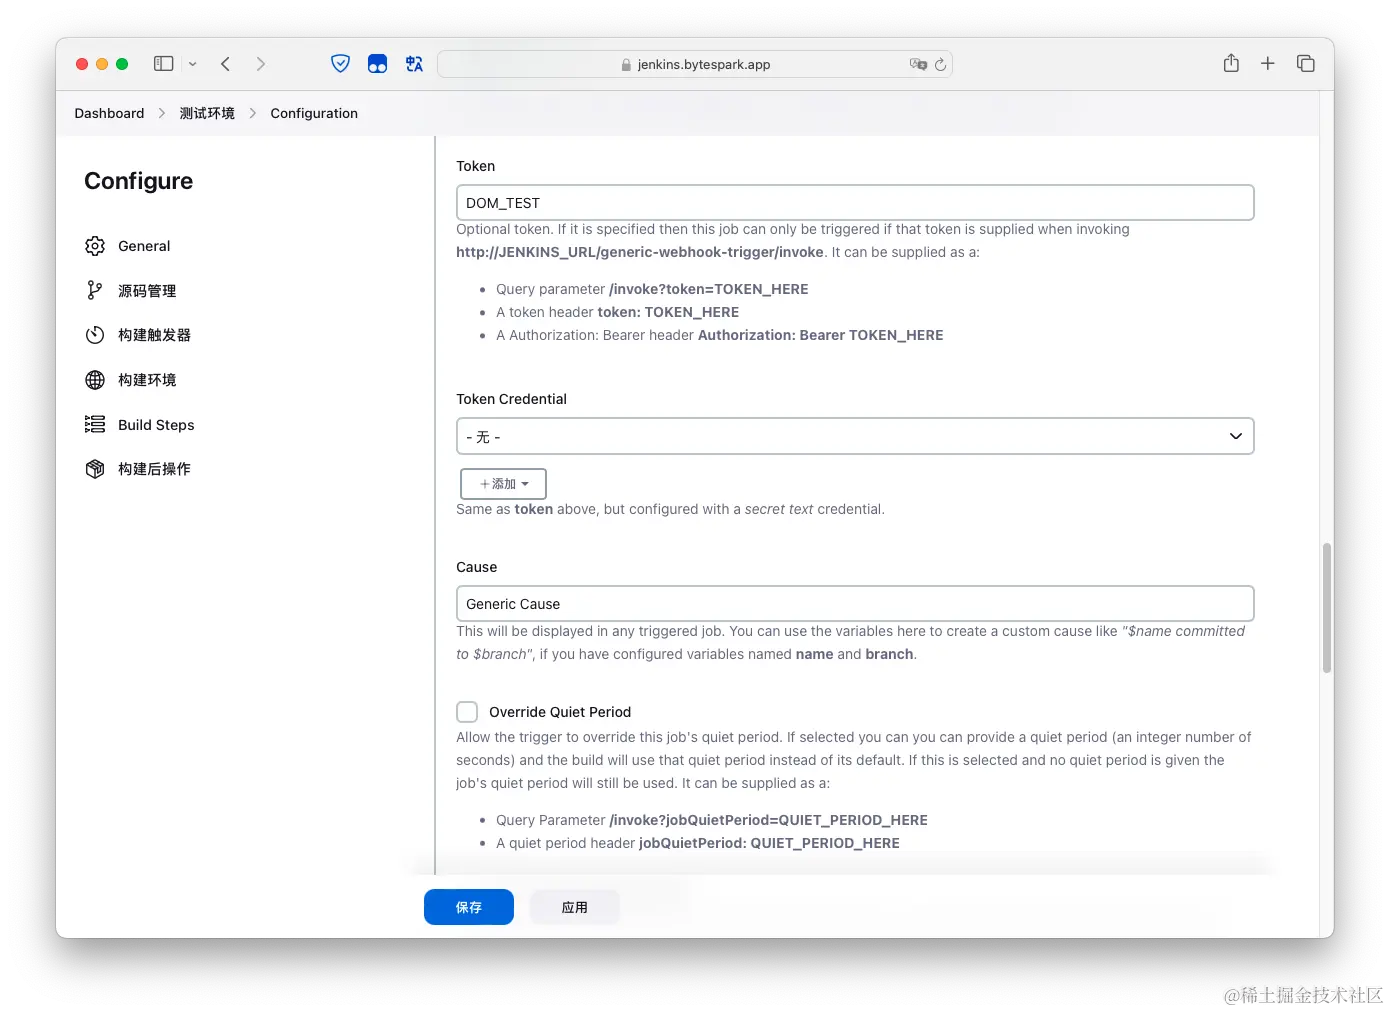Click the 保存 save button
This screenshot has width=1390, height=1012.
tap(469, 907)
